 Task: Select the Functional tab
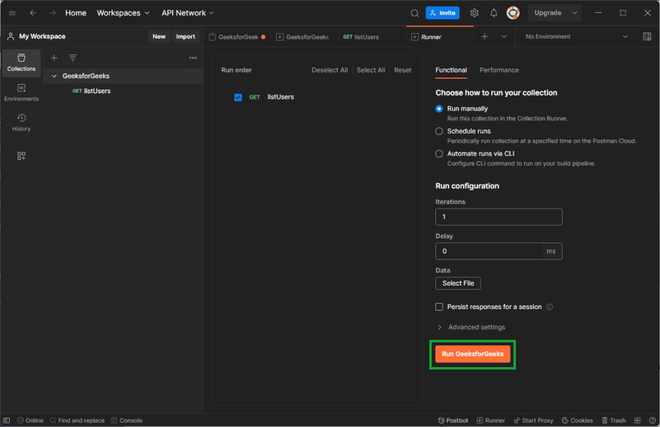[x=451, y=70]
